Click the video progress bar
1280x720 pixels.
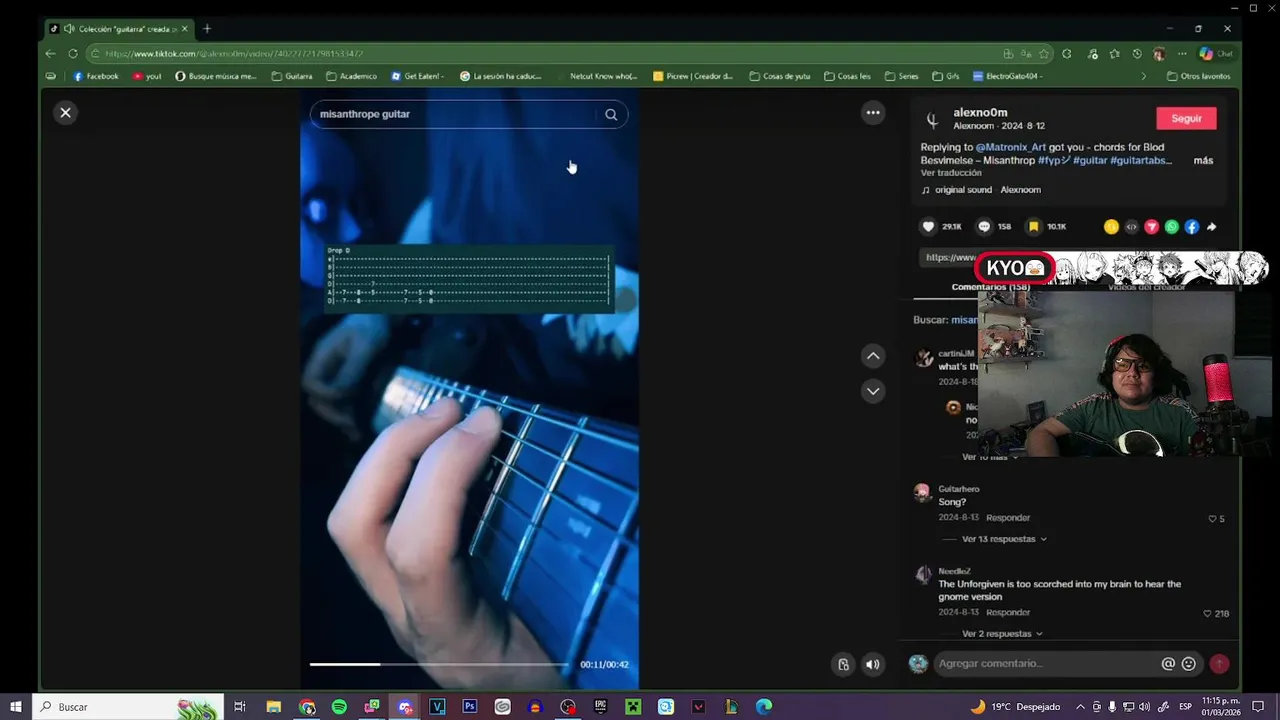click(x=439, y=664)
